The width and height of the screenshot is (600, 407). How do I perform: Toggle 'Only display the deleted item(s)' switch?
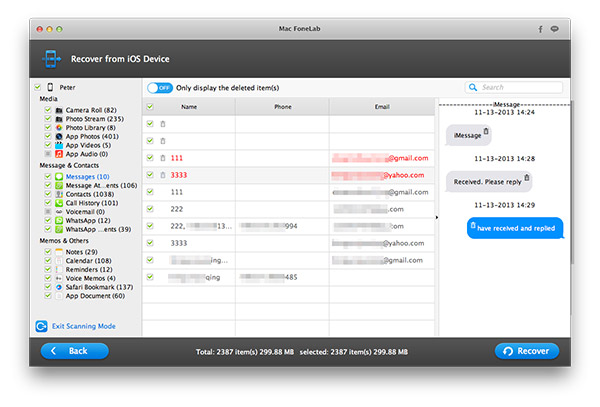tap(159, 88)
